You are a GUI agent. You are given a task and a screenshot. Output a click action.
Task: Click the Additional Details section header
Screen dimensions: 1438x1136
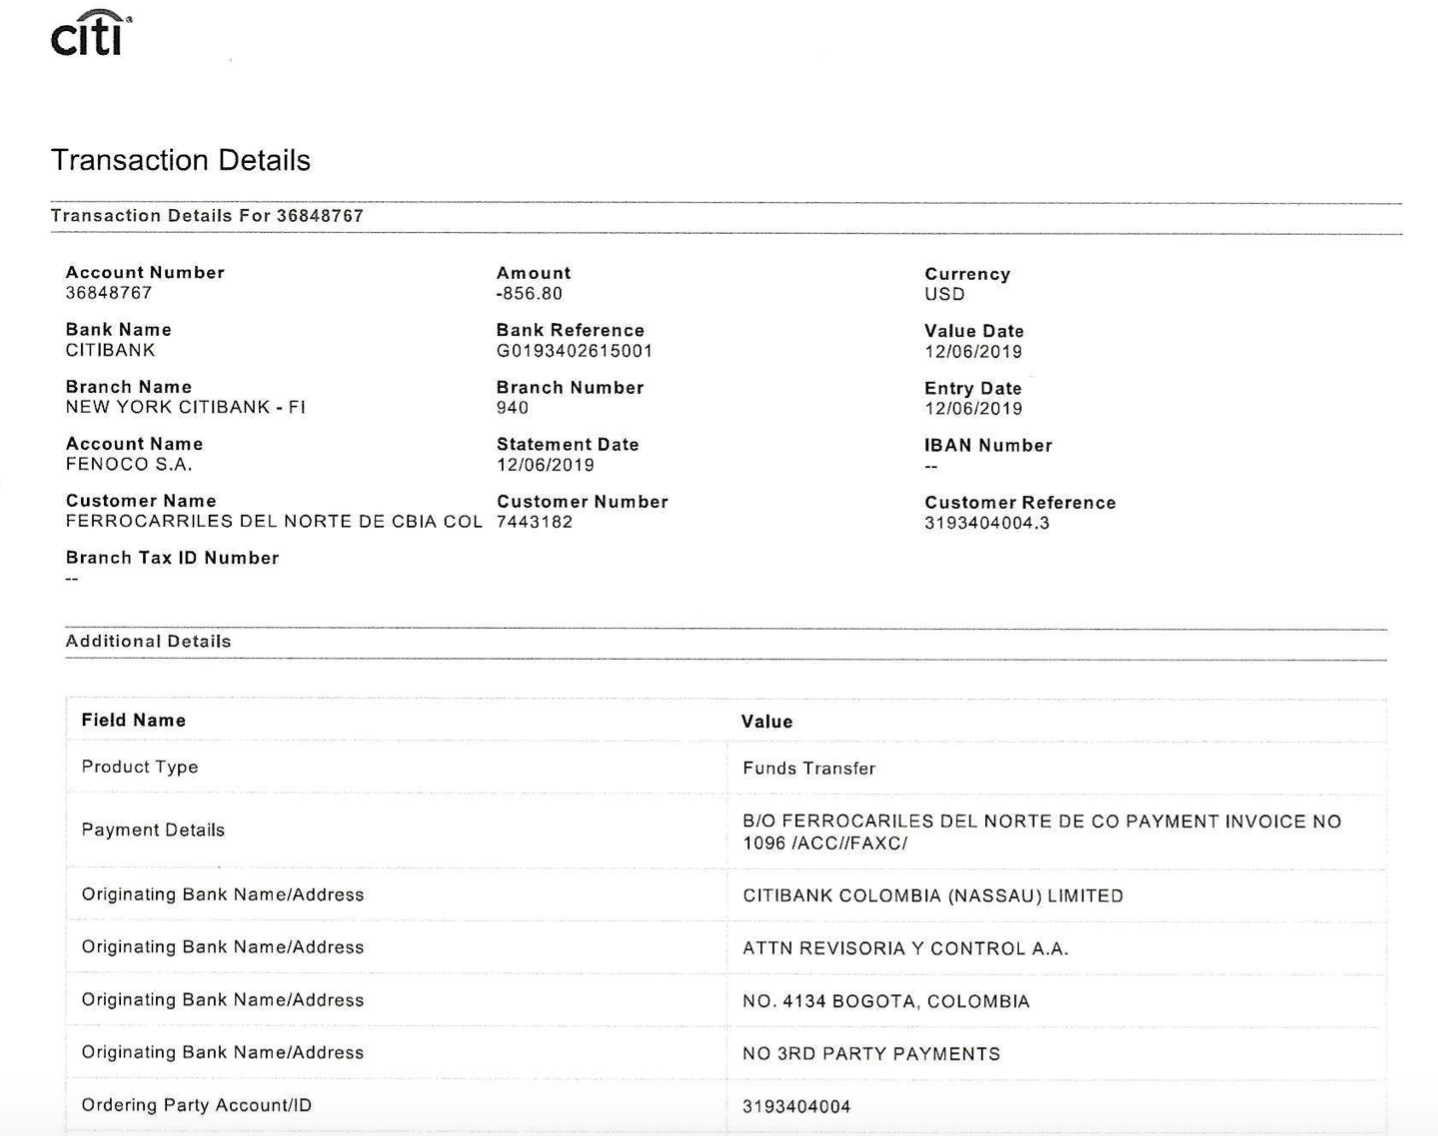(x=149, y=642)
